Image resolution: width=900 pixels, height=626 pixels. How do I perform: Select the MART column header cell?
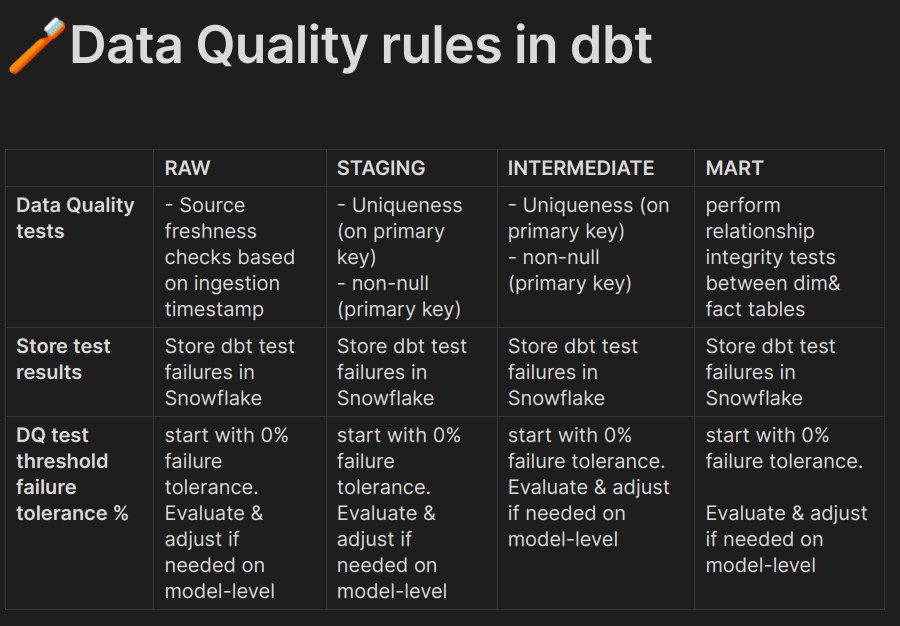[789, 168]
